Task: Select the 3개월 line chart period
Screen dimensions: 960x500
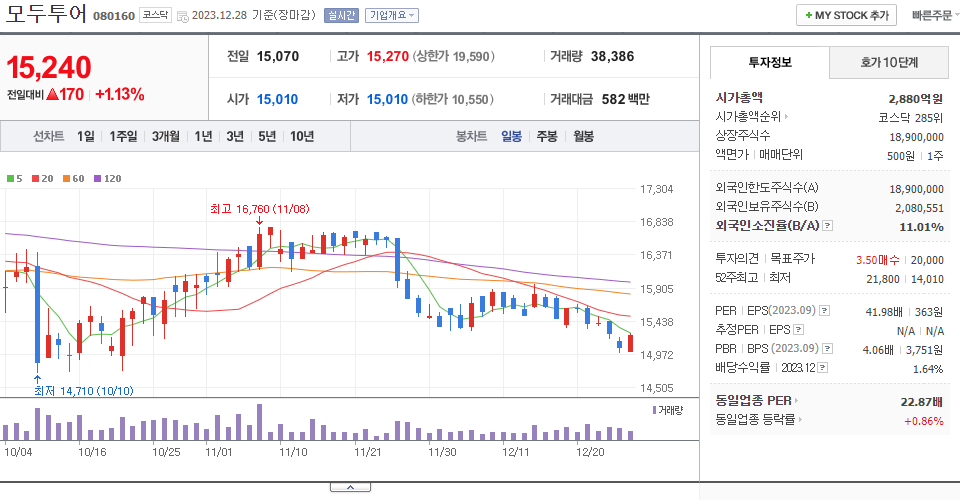Action: (165, 136)
